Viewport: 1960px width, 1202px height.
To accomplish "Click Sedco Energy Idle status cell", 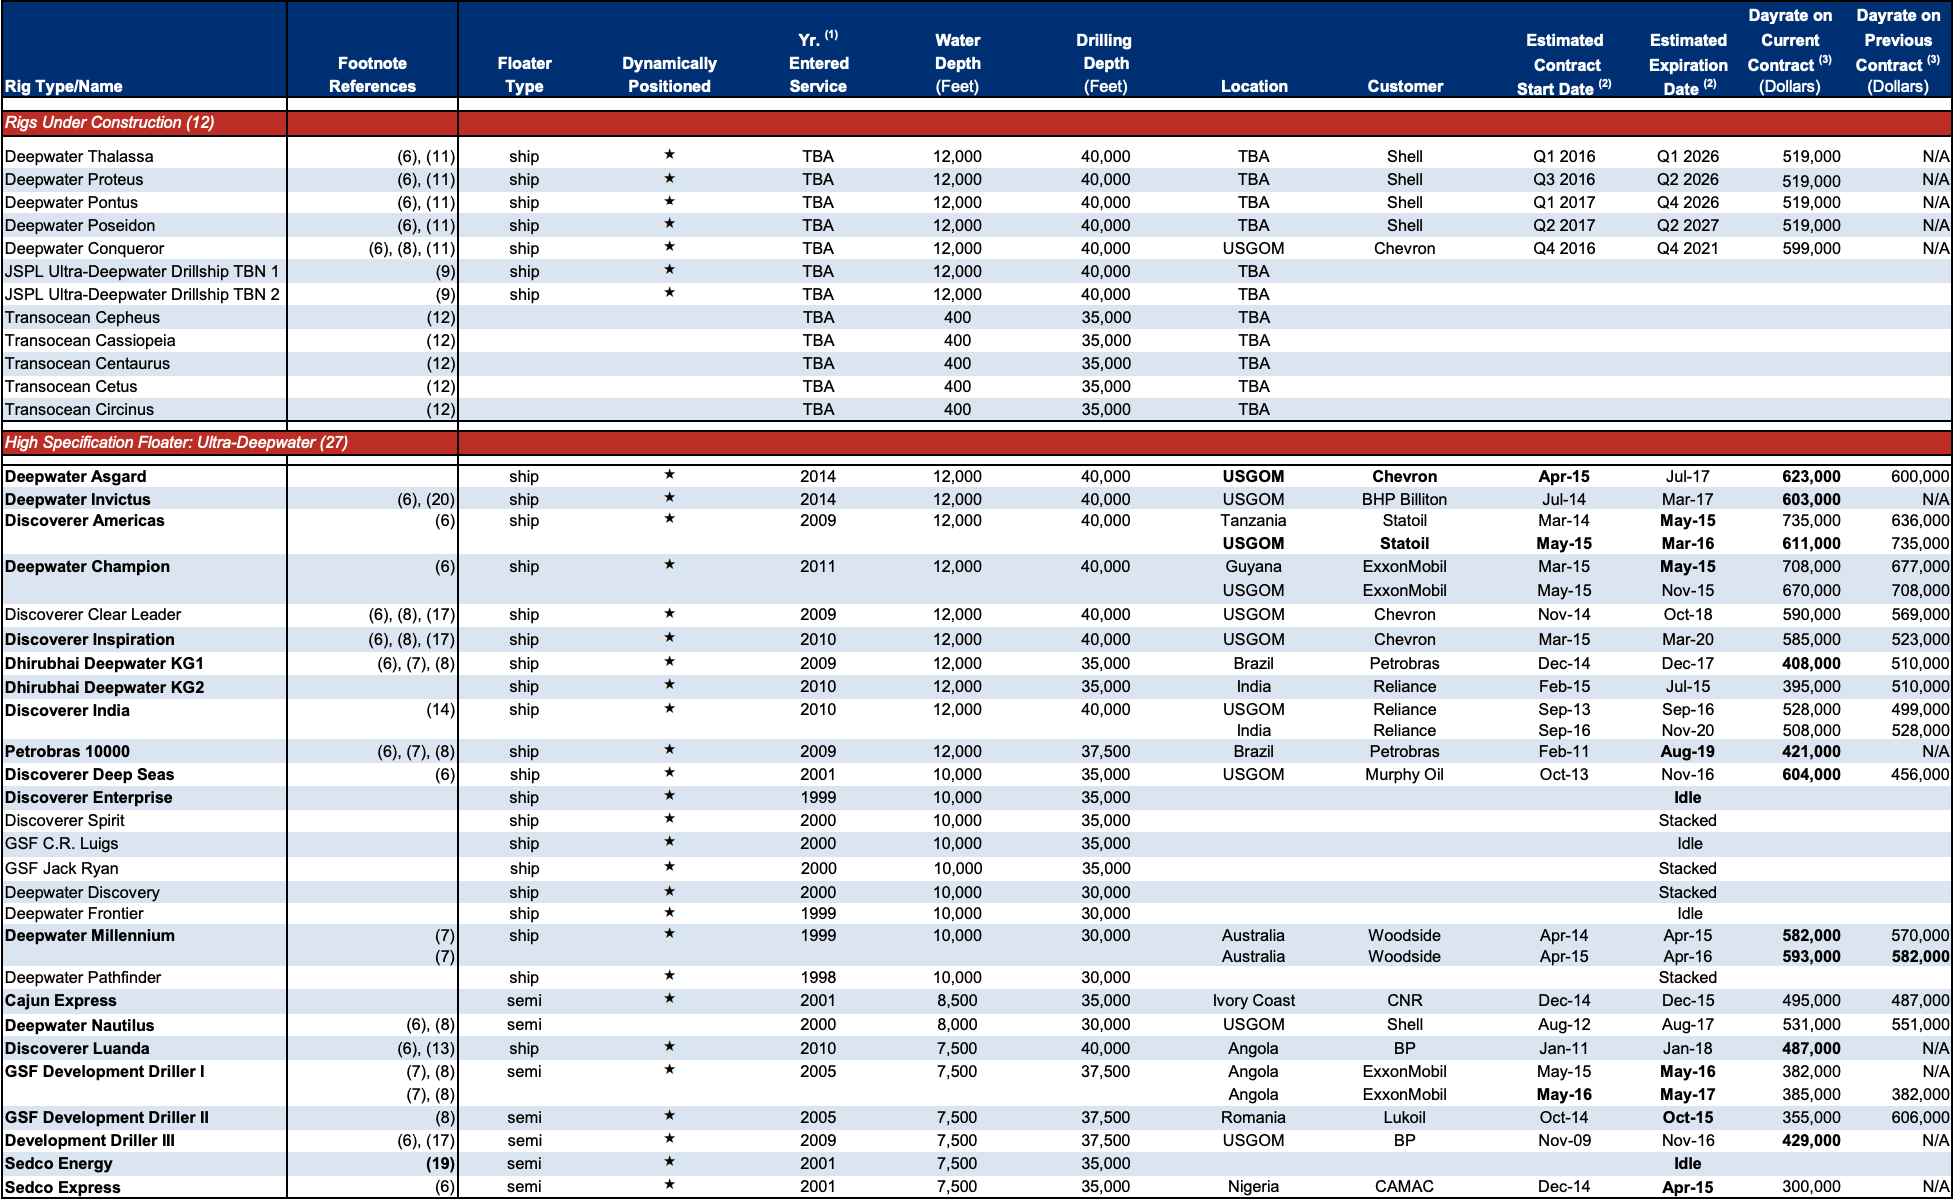I will [1687, 1164].
